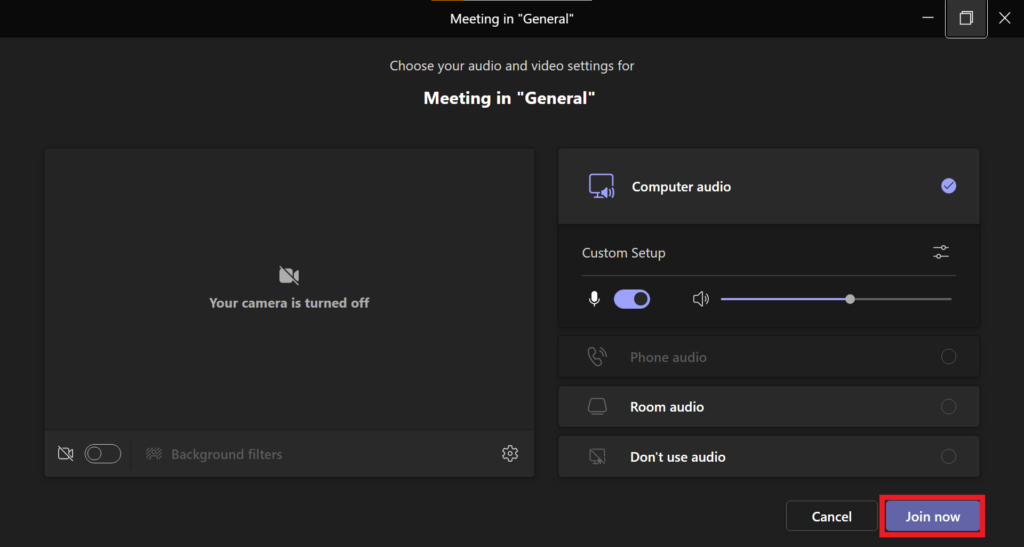
Task: Open Background filters
Action: pos(214,454)
